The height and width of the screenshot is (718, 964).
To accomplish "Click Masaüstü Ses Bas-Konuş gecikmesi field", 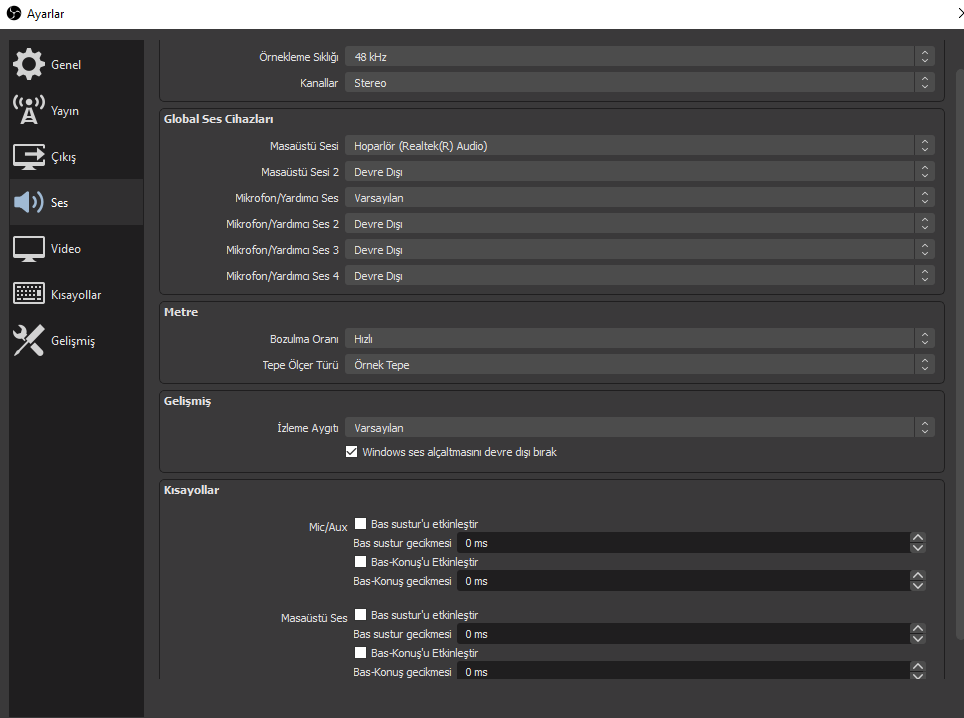I will [683, 671].
